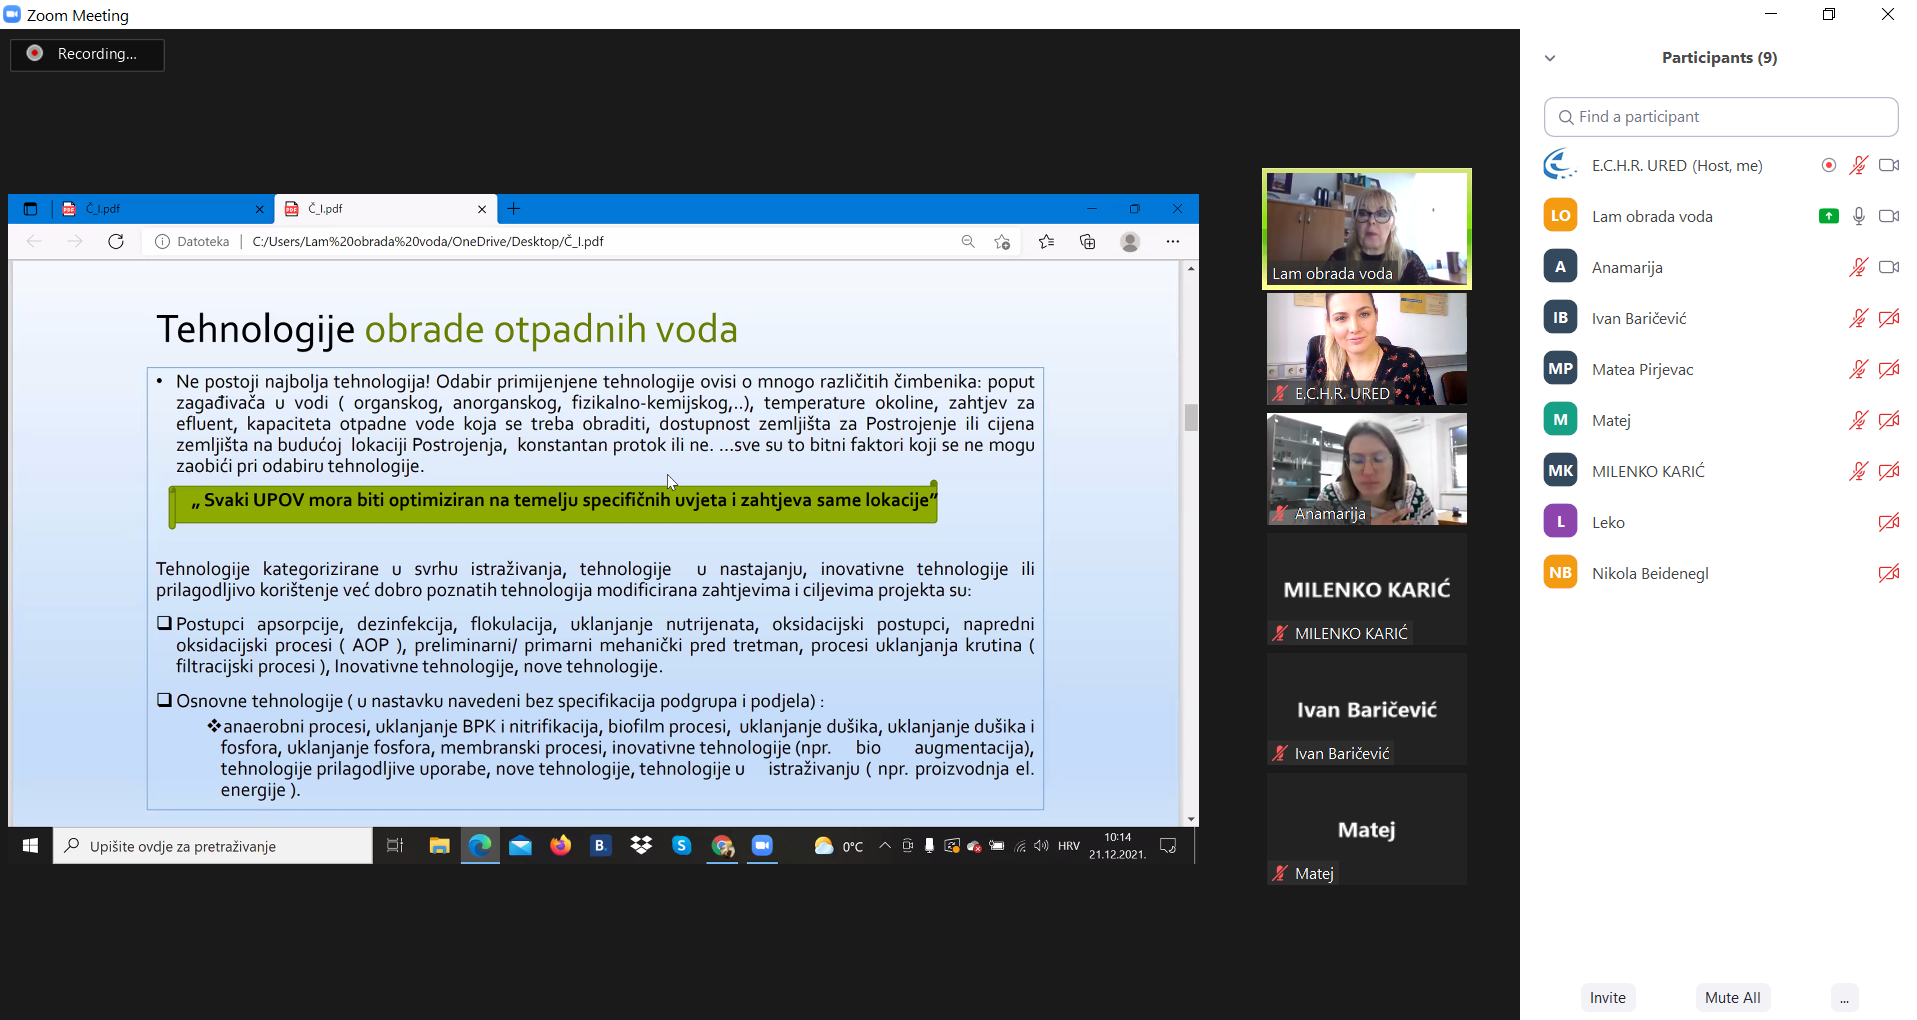Click Nikola Beidenegl NB avatar icon
The height and width of the screenshot is (1020, 1917).
pos(1559,573)
